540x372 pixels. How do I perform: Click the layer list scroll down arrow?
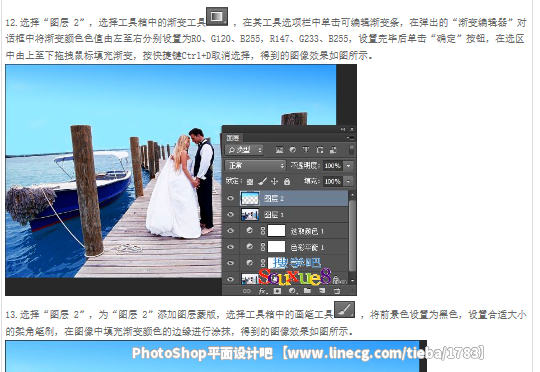352,281
